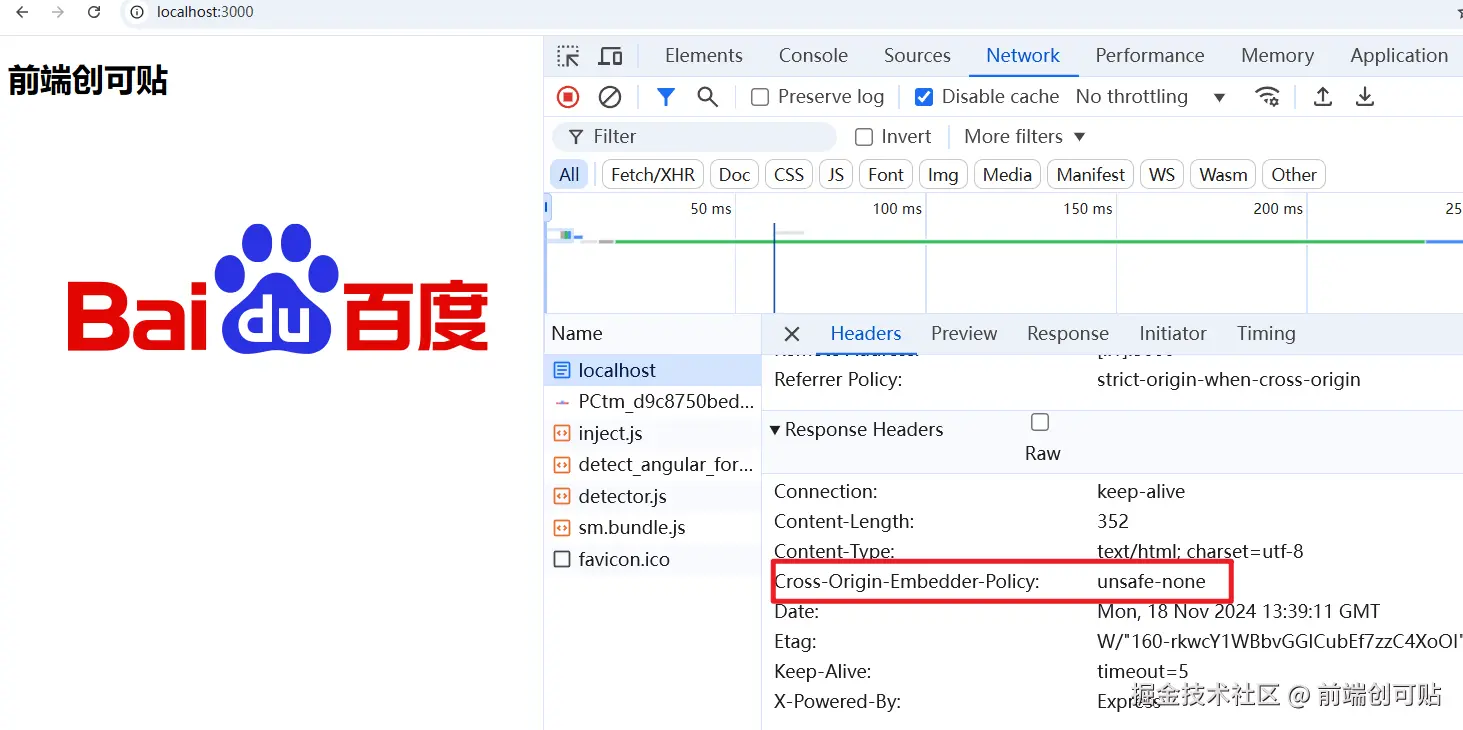Click the strict-origin-when-cross-origin value
The width and height of the screenshot is (1463, 730).
[1228, 380]
